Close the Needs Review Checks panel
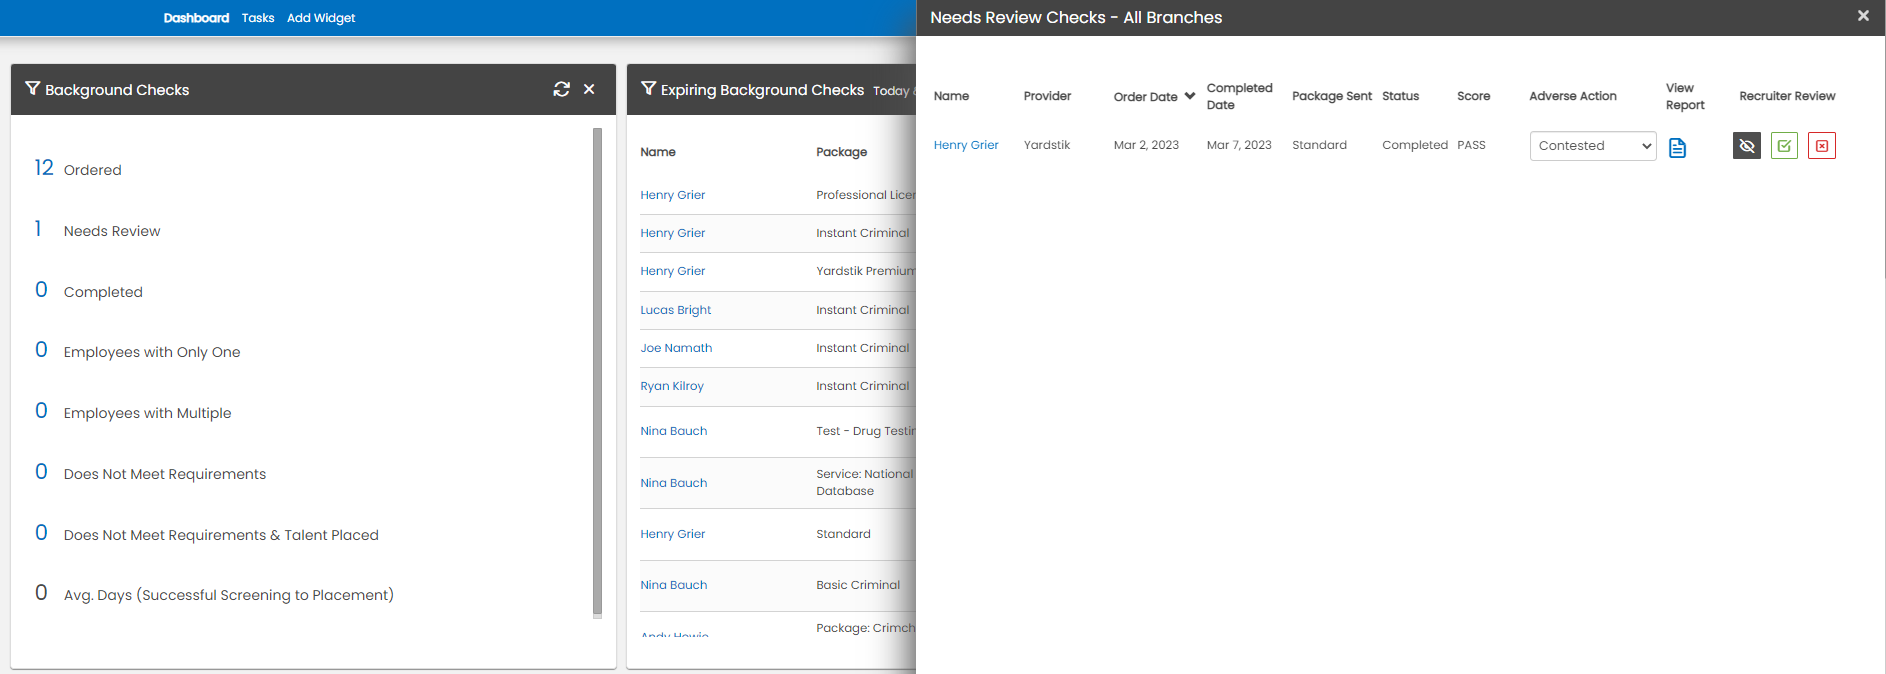Viewport: 1886px width, 674px height. tap(1863, 16)
